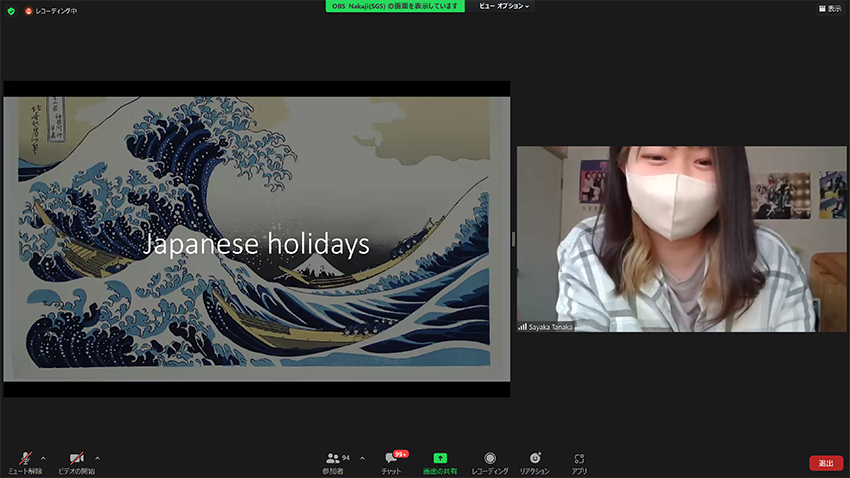
Task: Open the apps panel
Action: coord(579,463)
